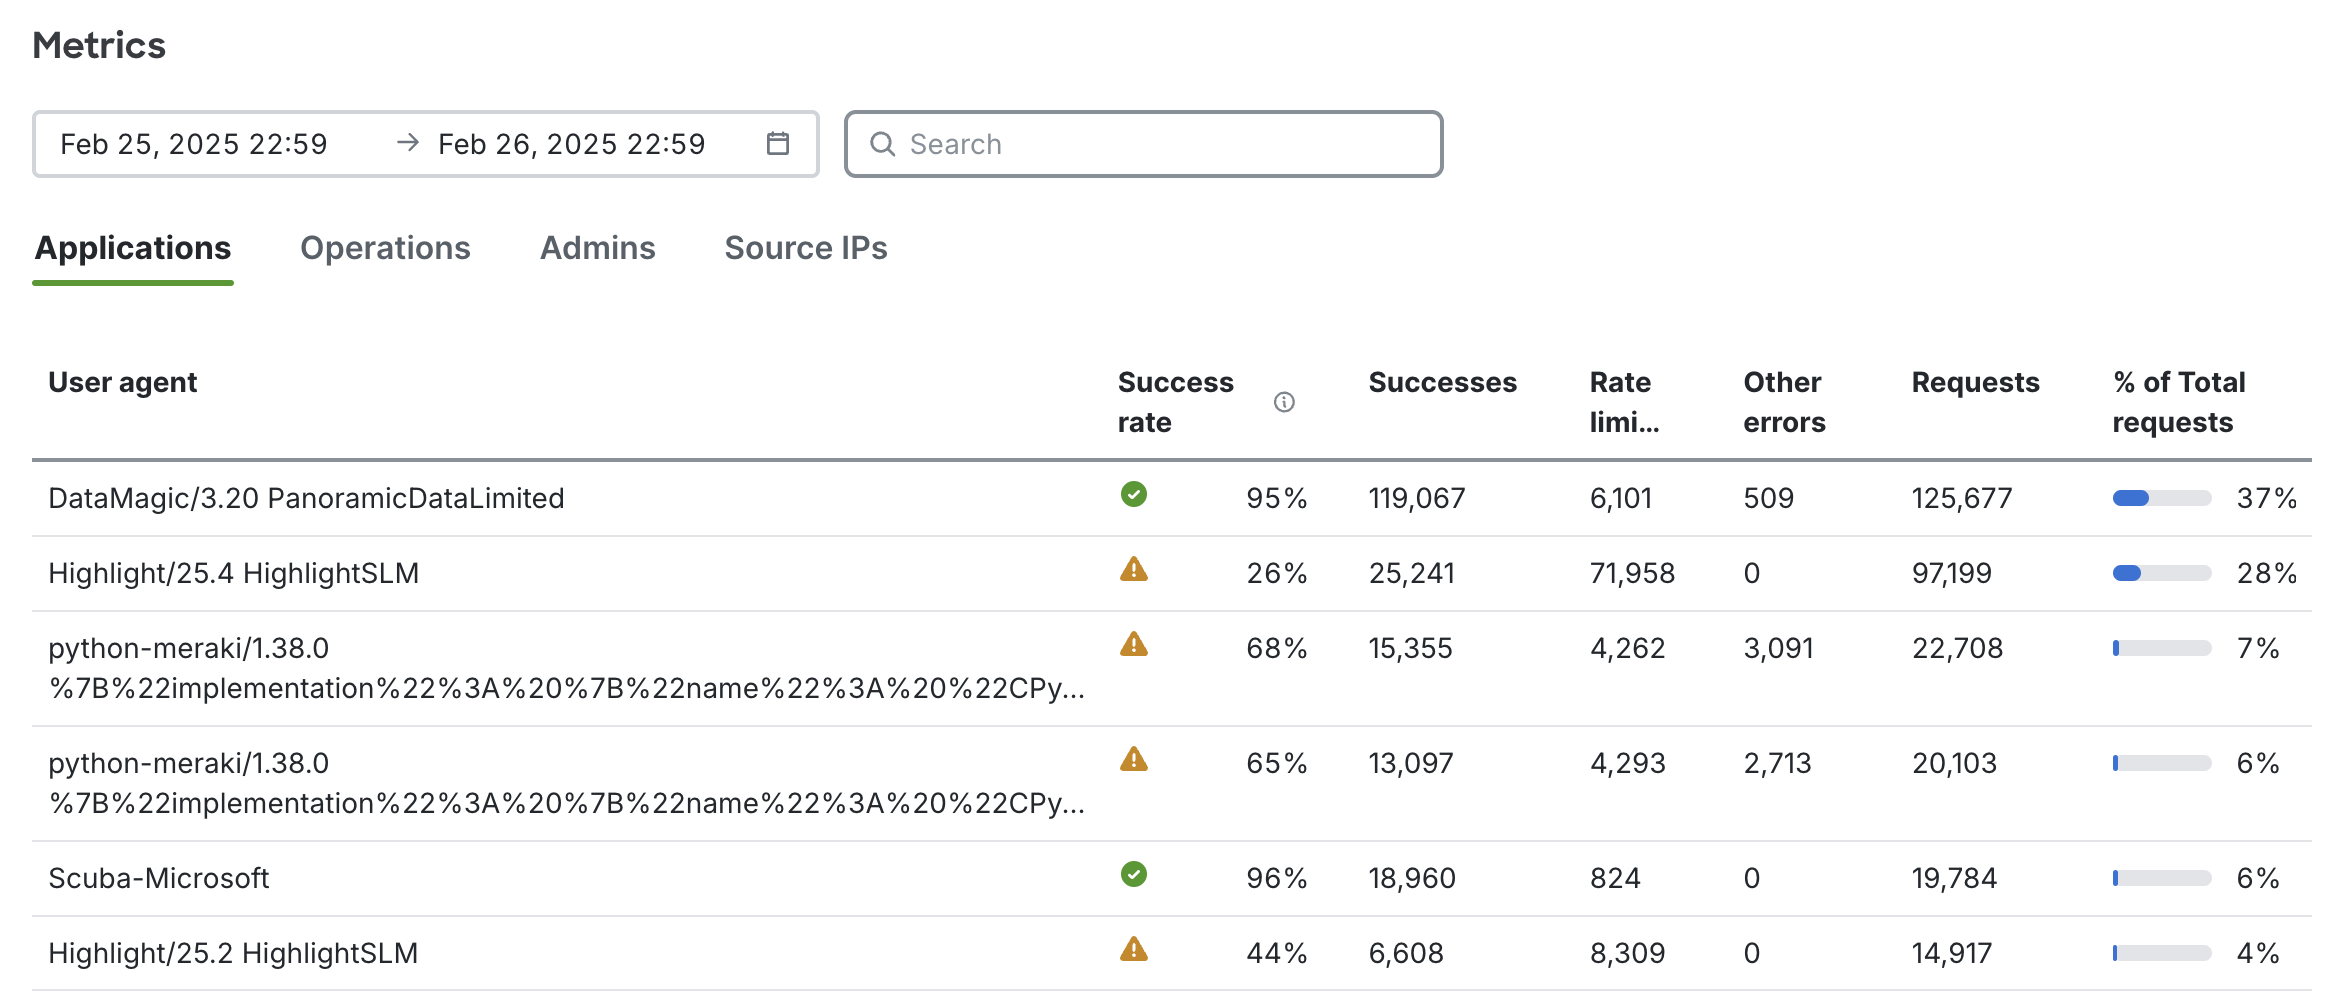
Task: Click the green checkmark beside Scuba-Microsoft
Action: click(1134, 876)
